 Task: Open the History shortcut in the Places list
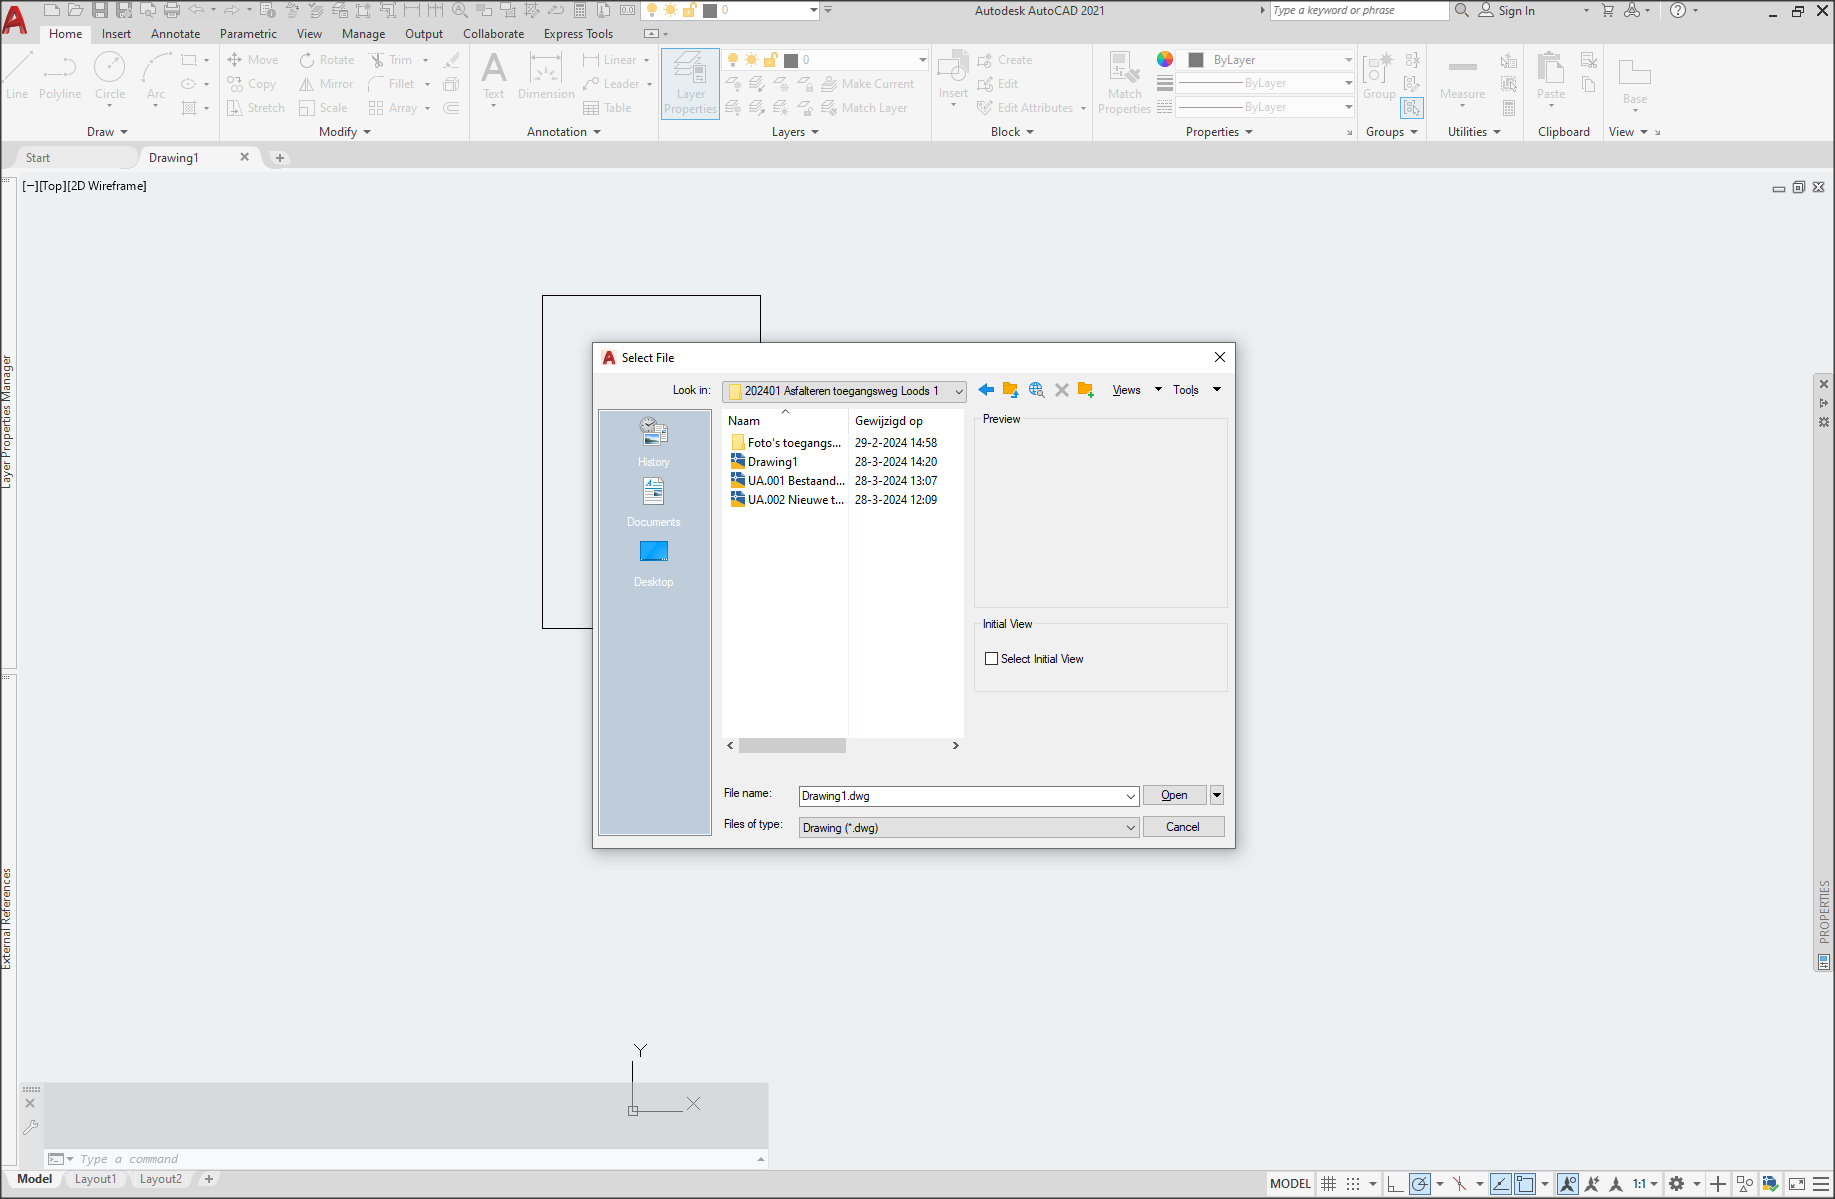click(654, 442)
